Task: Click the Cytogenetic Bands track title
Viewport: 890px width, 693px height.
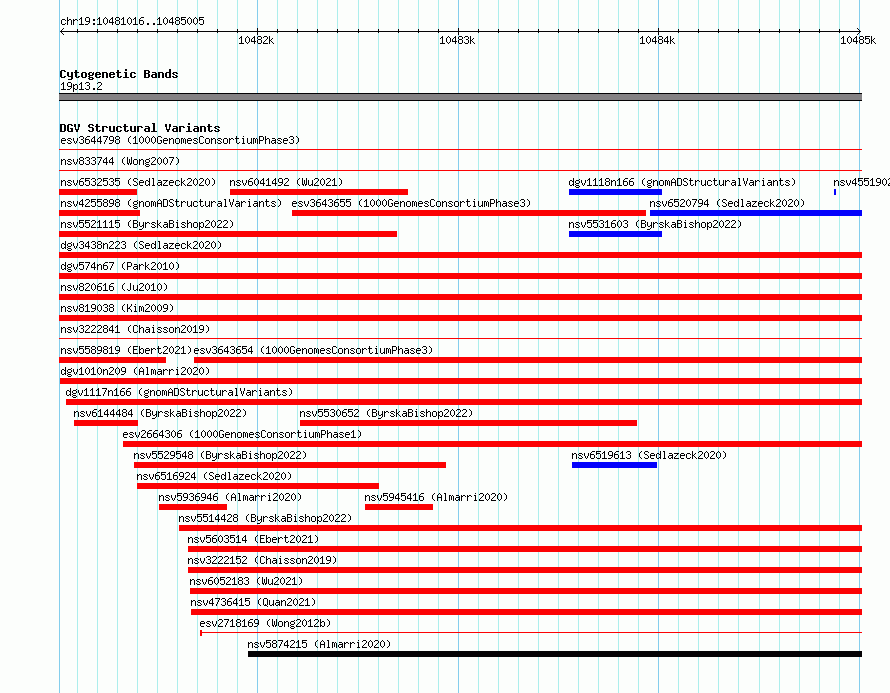Action: pos(119,74)
